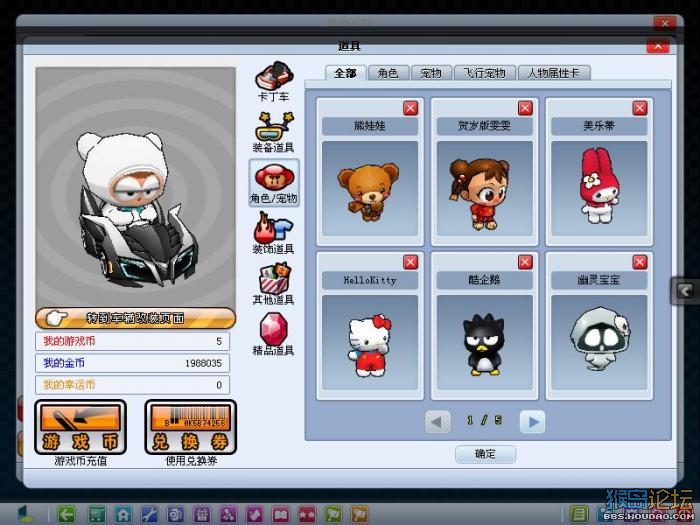Click green flag icon in bottom bar
The width and height of the screenshot is (700, 525).
pyautogui.click(x=333, y=515)
